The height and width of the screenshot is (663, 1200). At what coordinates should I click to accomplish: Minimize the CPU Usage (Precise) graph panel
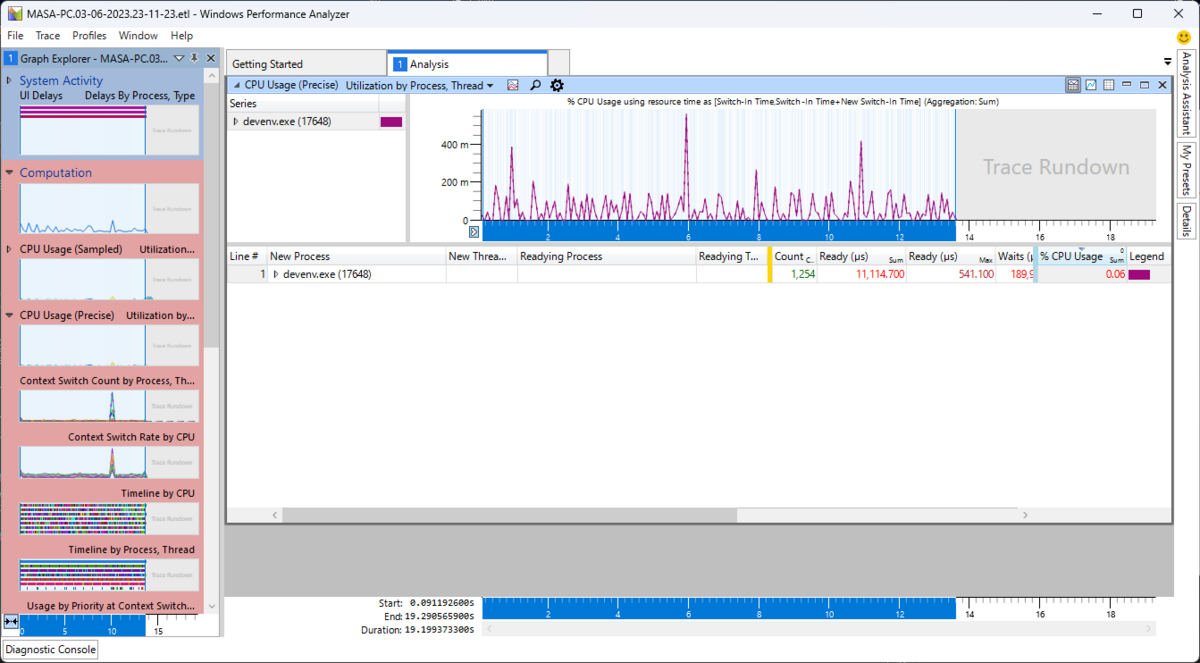click(1127, 85)
